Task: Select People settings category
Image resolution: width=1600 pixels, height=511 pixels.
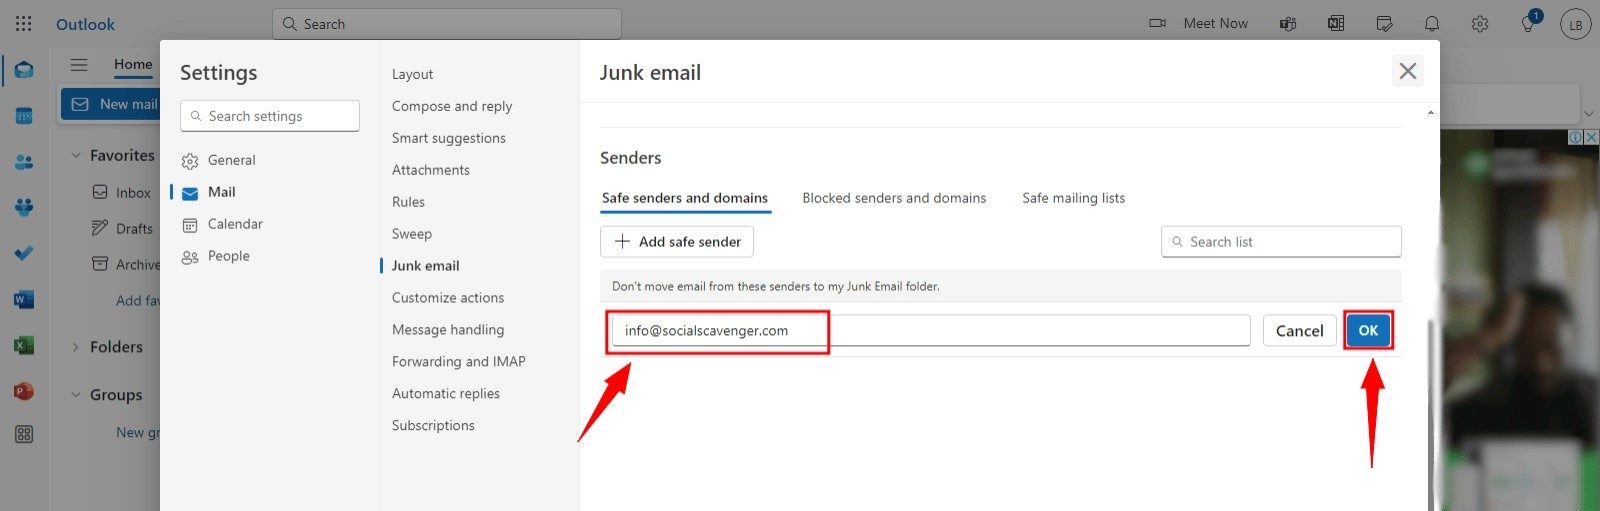Action: 229,256
